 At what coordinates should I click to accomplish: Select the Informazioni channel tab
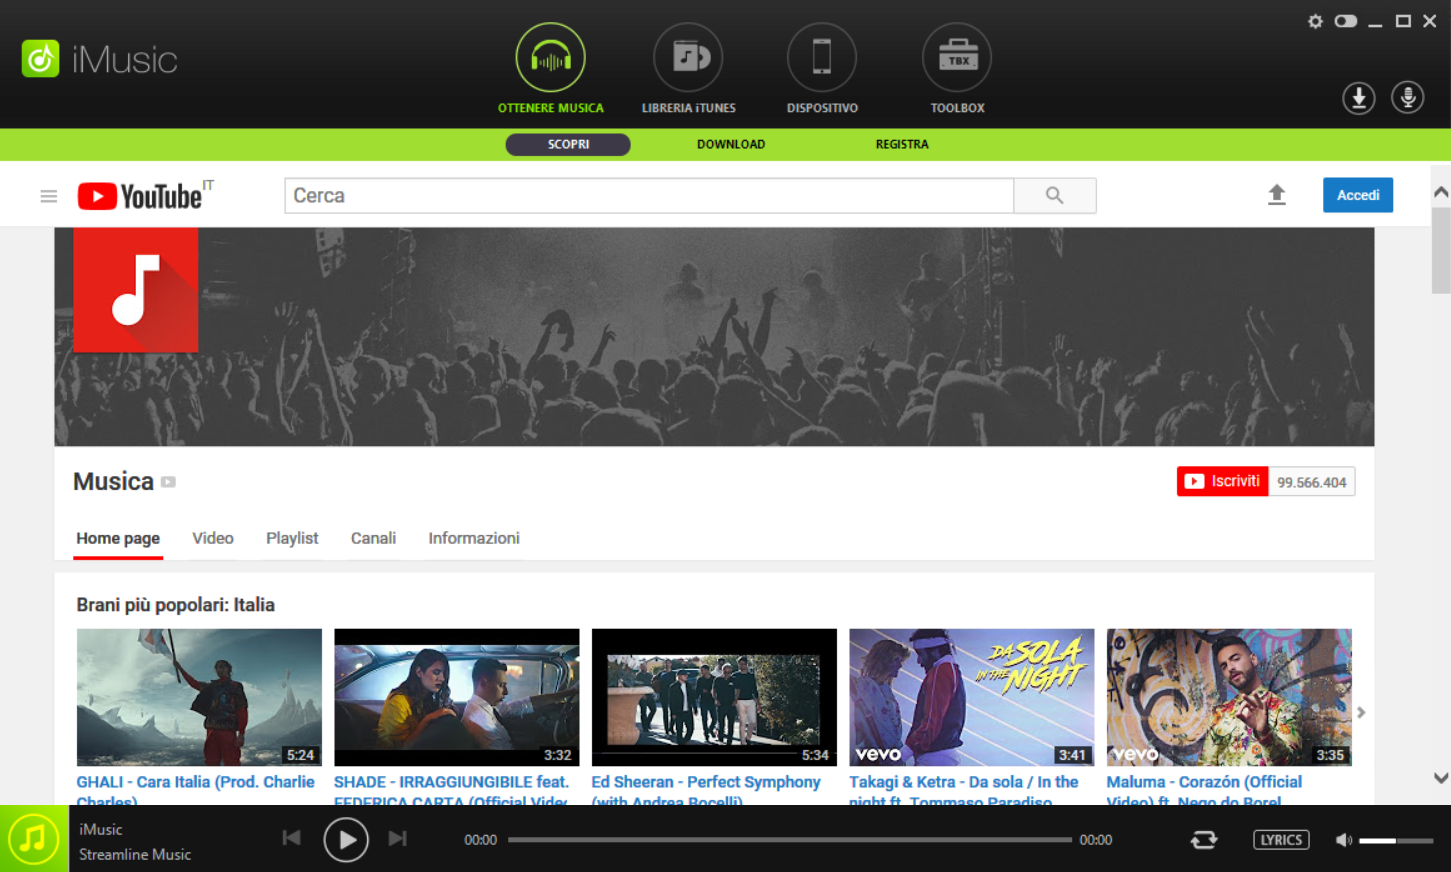(474, 538)
